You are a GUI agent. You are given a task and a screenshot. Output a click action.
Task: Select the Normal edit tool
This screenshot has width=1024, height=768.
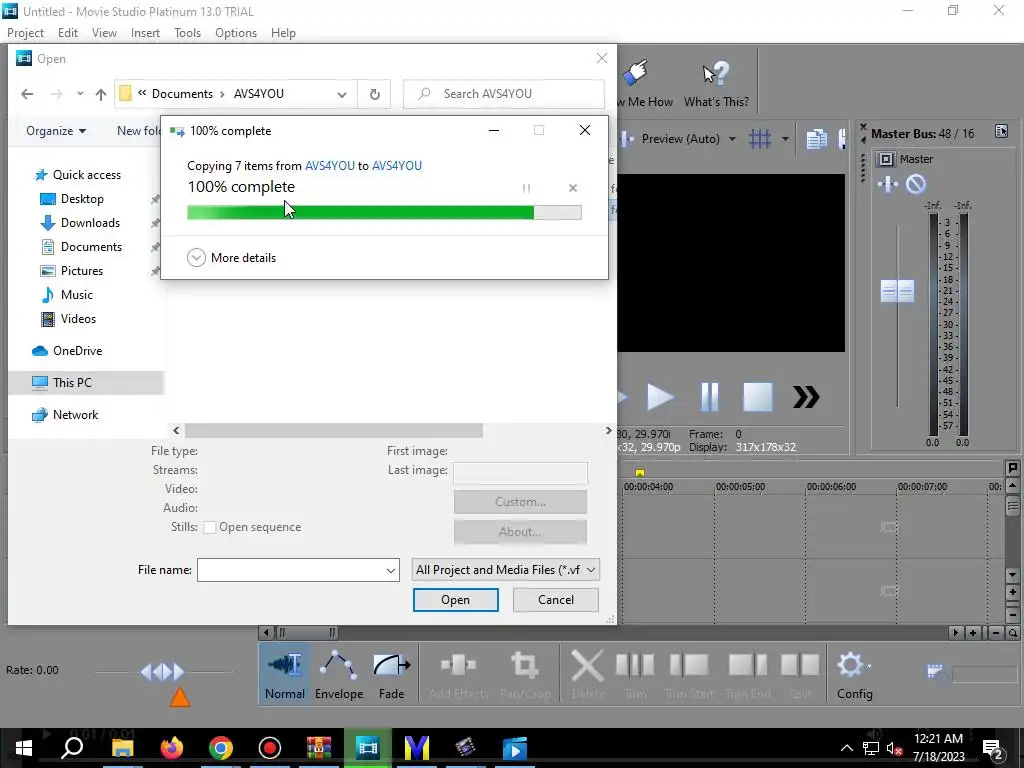(x=285, y=677)
